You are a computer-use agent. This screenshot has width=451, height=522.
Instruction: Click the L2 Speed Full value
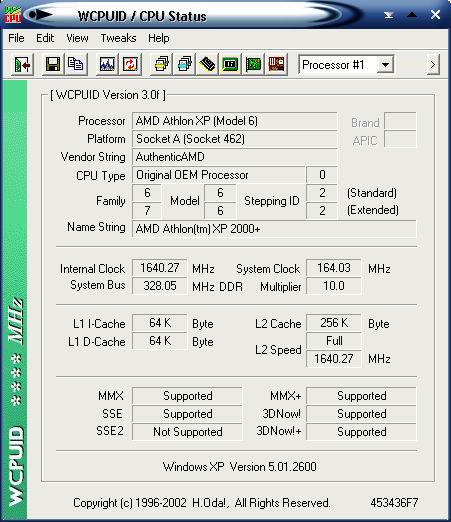(x=333, y=341)
